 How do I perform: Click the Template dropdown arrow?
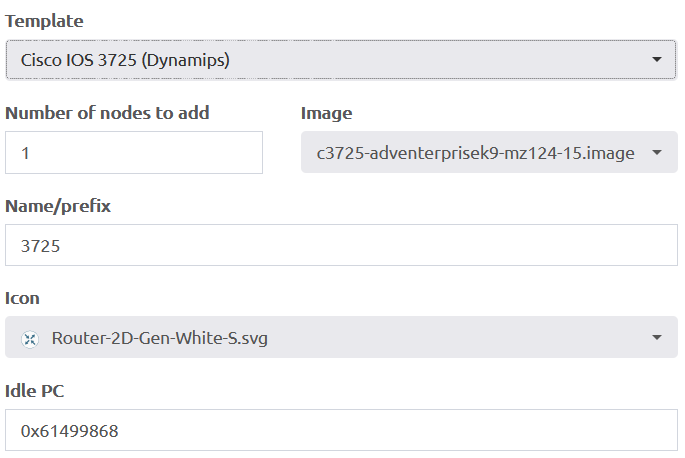click(x=657, y=59)
